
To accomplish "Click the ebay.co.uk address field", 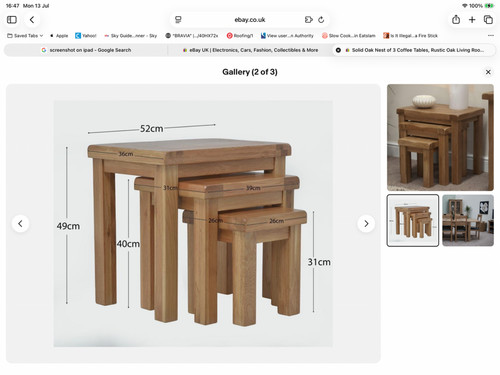I will tap(250, 20).
